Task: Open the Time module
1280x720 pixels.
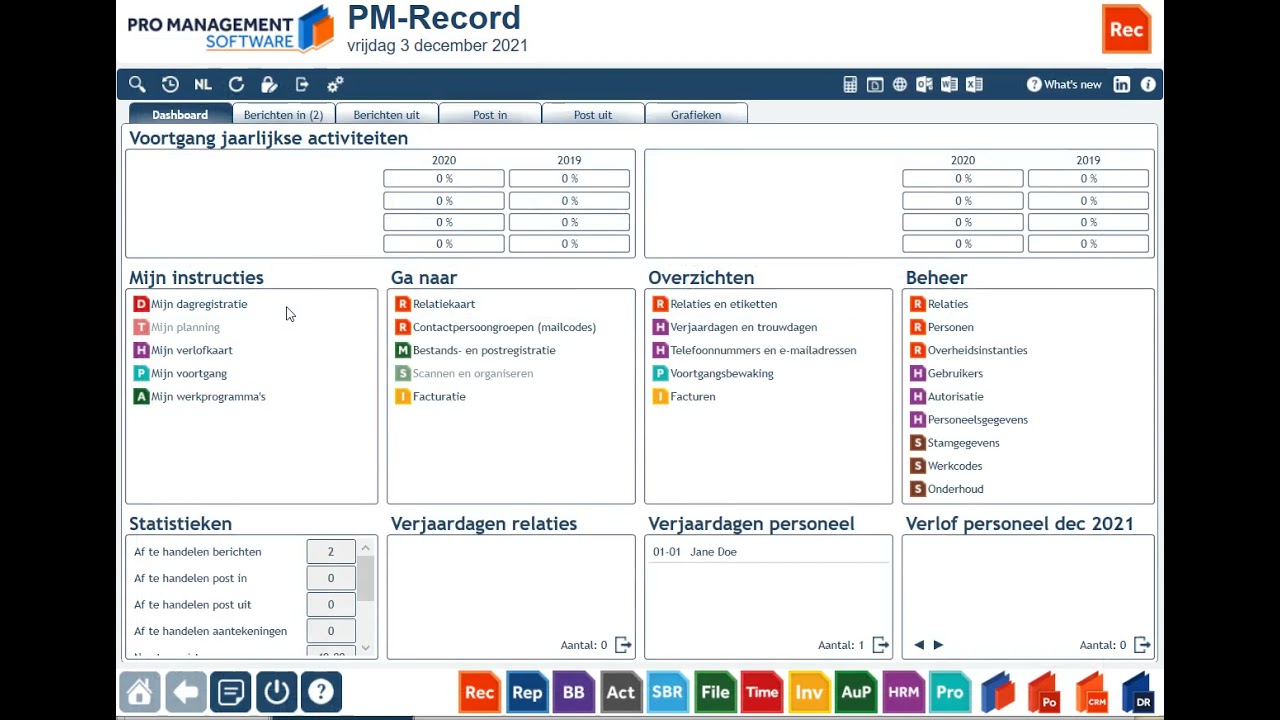Action: click(762, 692)
